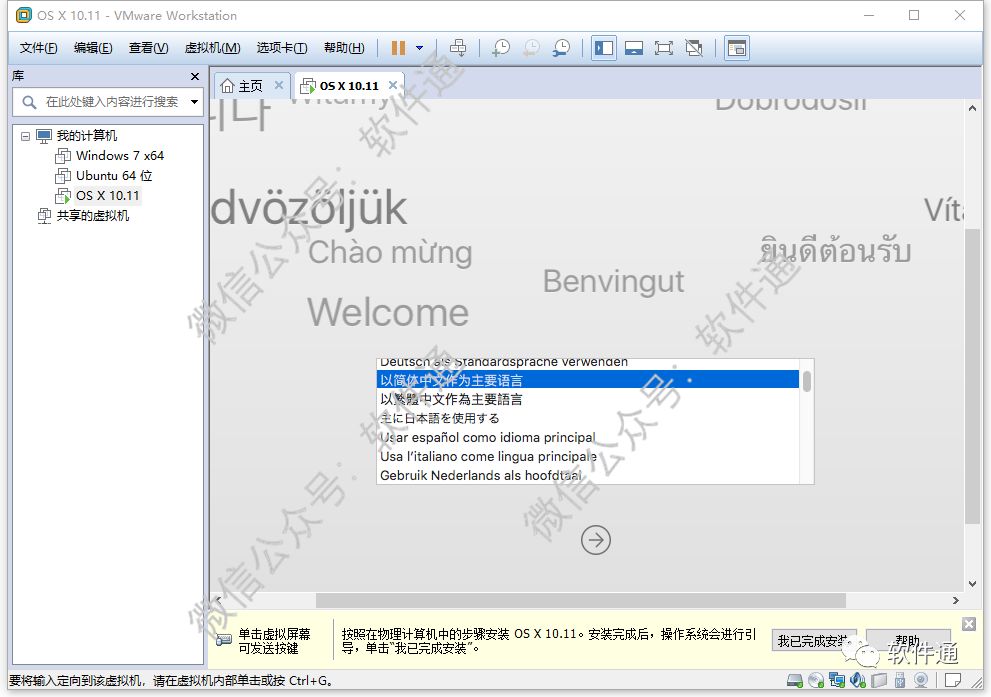Click the Unity mode toolbar icon
Viewport: 991px width, 697px height.
tap(694, 48)
